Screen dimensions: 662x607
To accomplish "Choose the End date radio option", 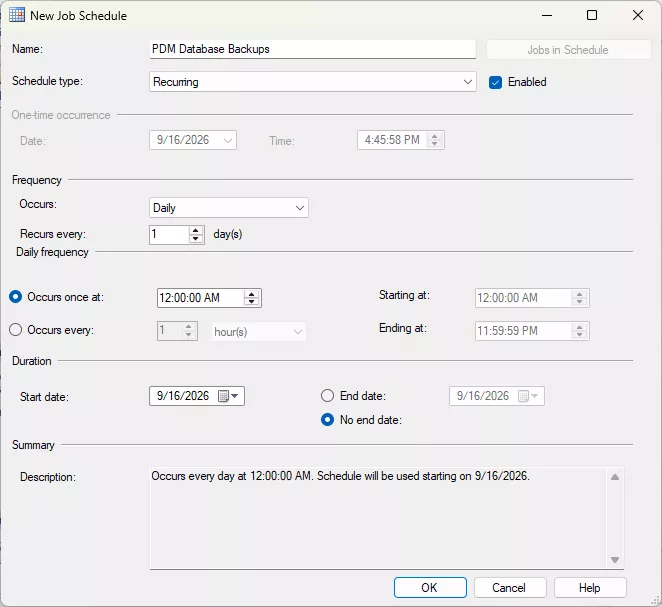I will 327,396.
